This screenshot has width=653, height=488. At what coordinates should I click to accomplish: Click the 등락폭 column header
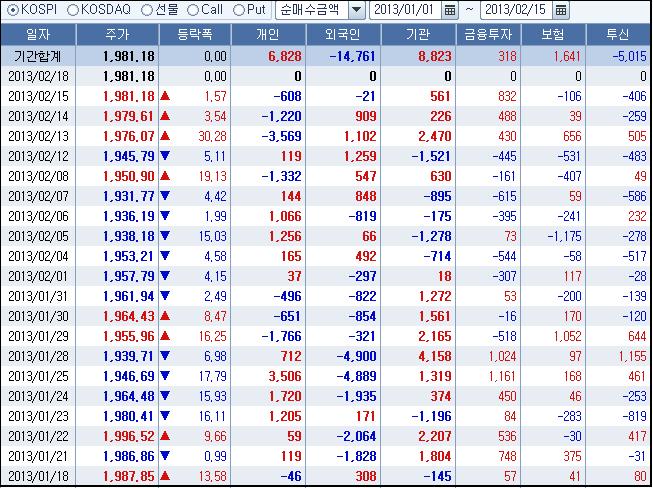[x=195, y=35]
